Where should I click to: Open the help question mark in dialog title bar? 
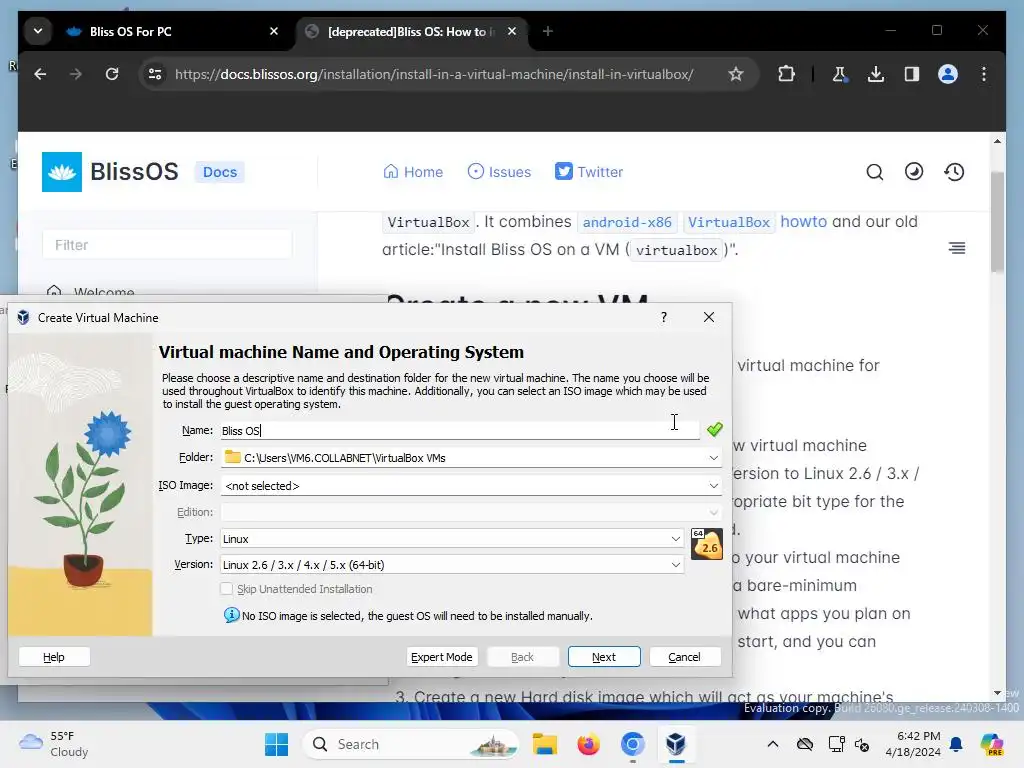click(x=664, y=317)
